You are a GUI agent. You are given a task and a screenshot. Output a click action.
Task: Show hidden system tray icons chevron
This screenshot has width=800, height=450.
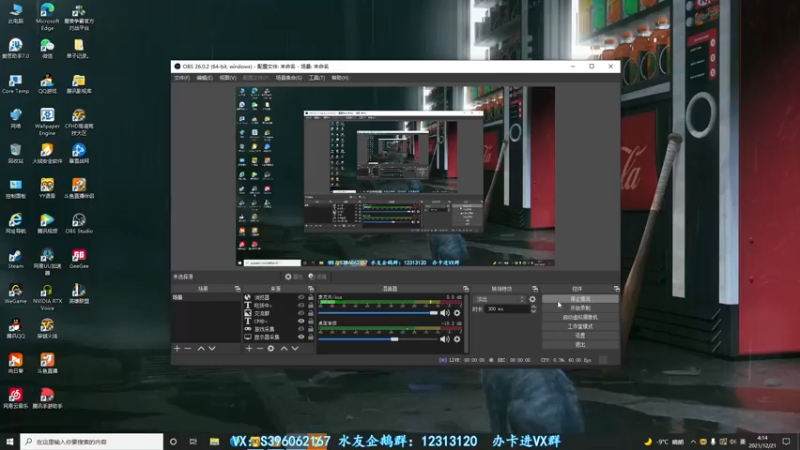tap(693, 441)
